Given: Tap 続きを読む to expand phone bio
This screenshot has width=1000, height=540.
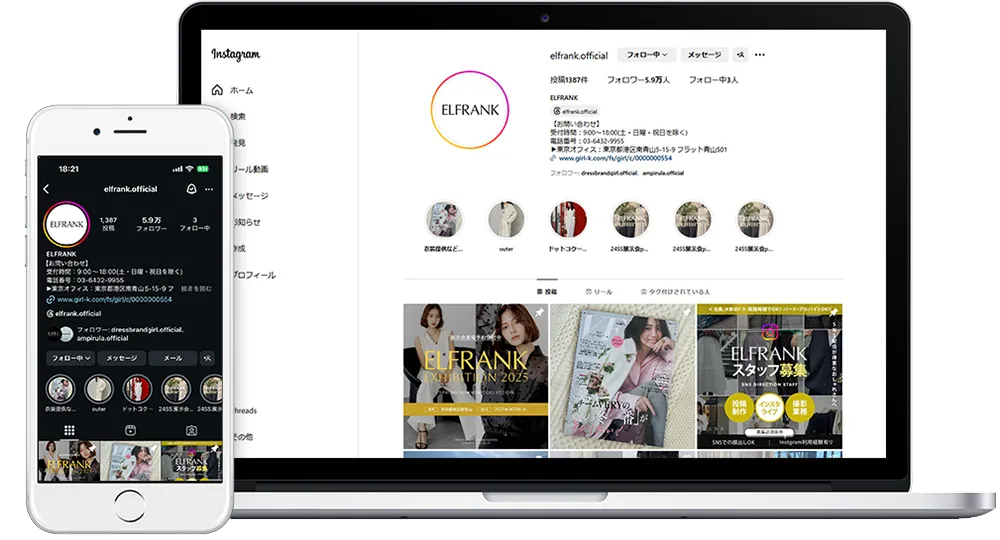Looking at the screenshot, I should (195, 288).
